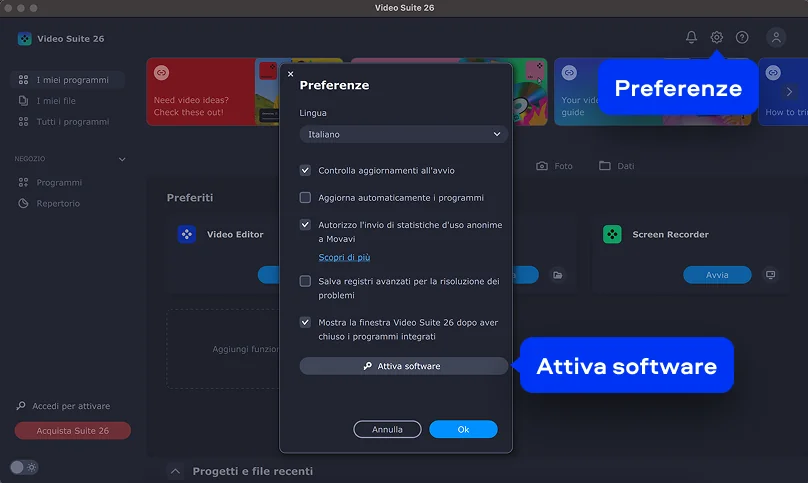
Task: Confirm preferences with Ok button
Action: click(x=463, y=429)
